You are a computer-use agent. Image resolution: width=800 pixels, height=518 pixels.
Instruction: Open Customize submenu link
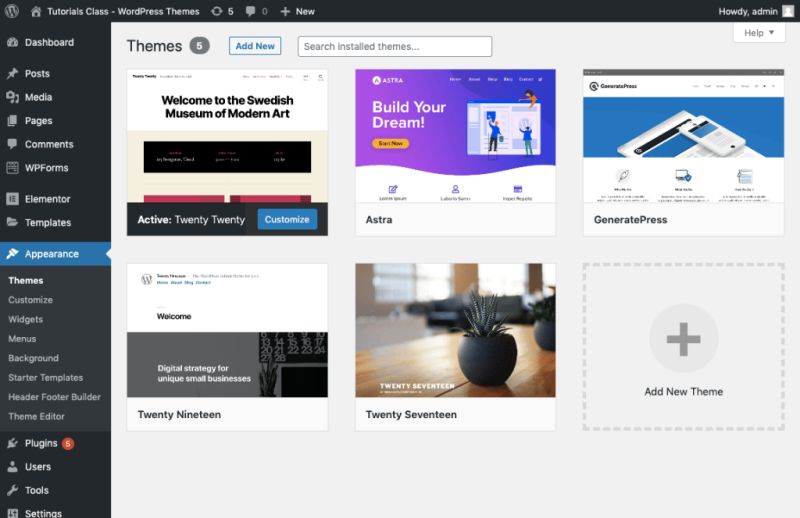coord(30,300)
